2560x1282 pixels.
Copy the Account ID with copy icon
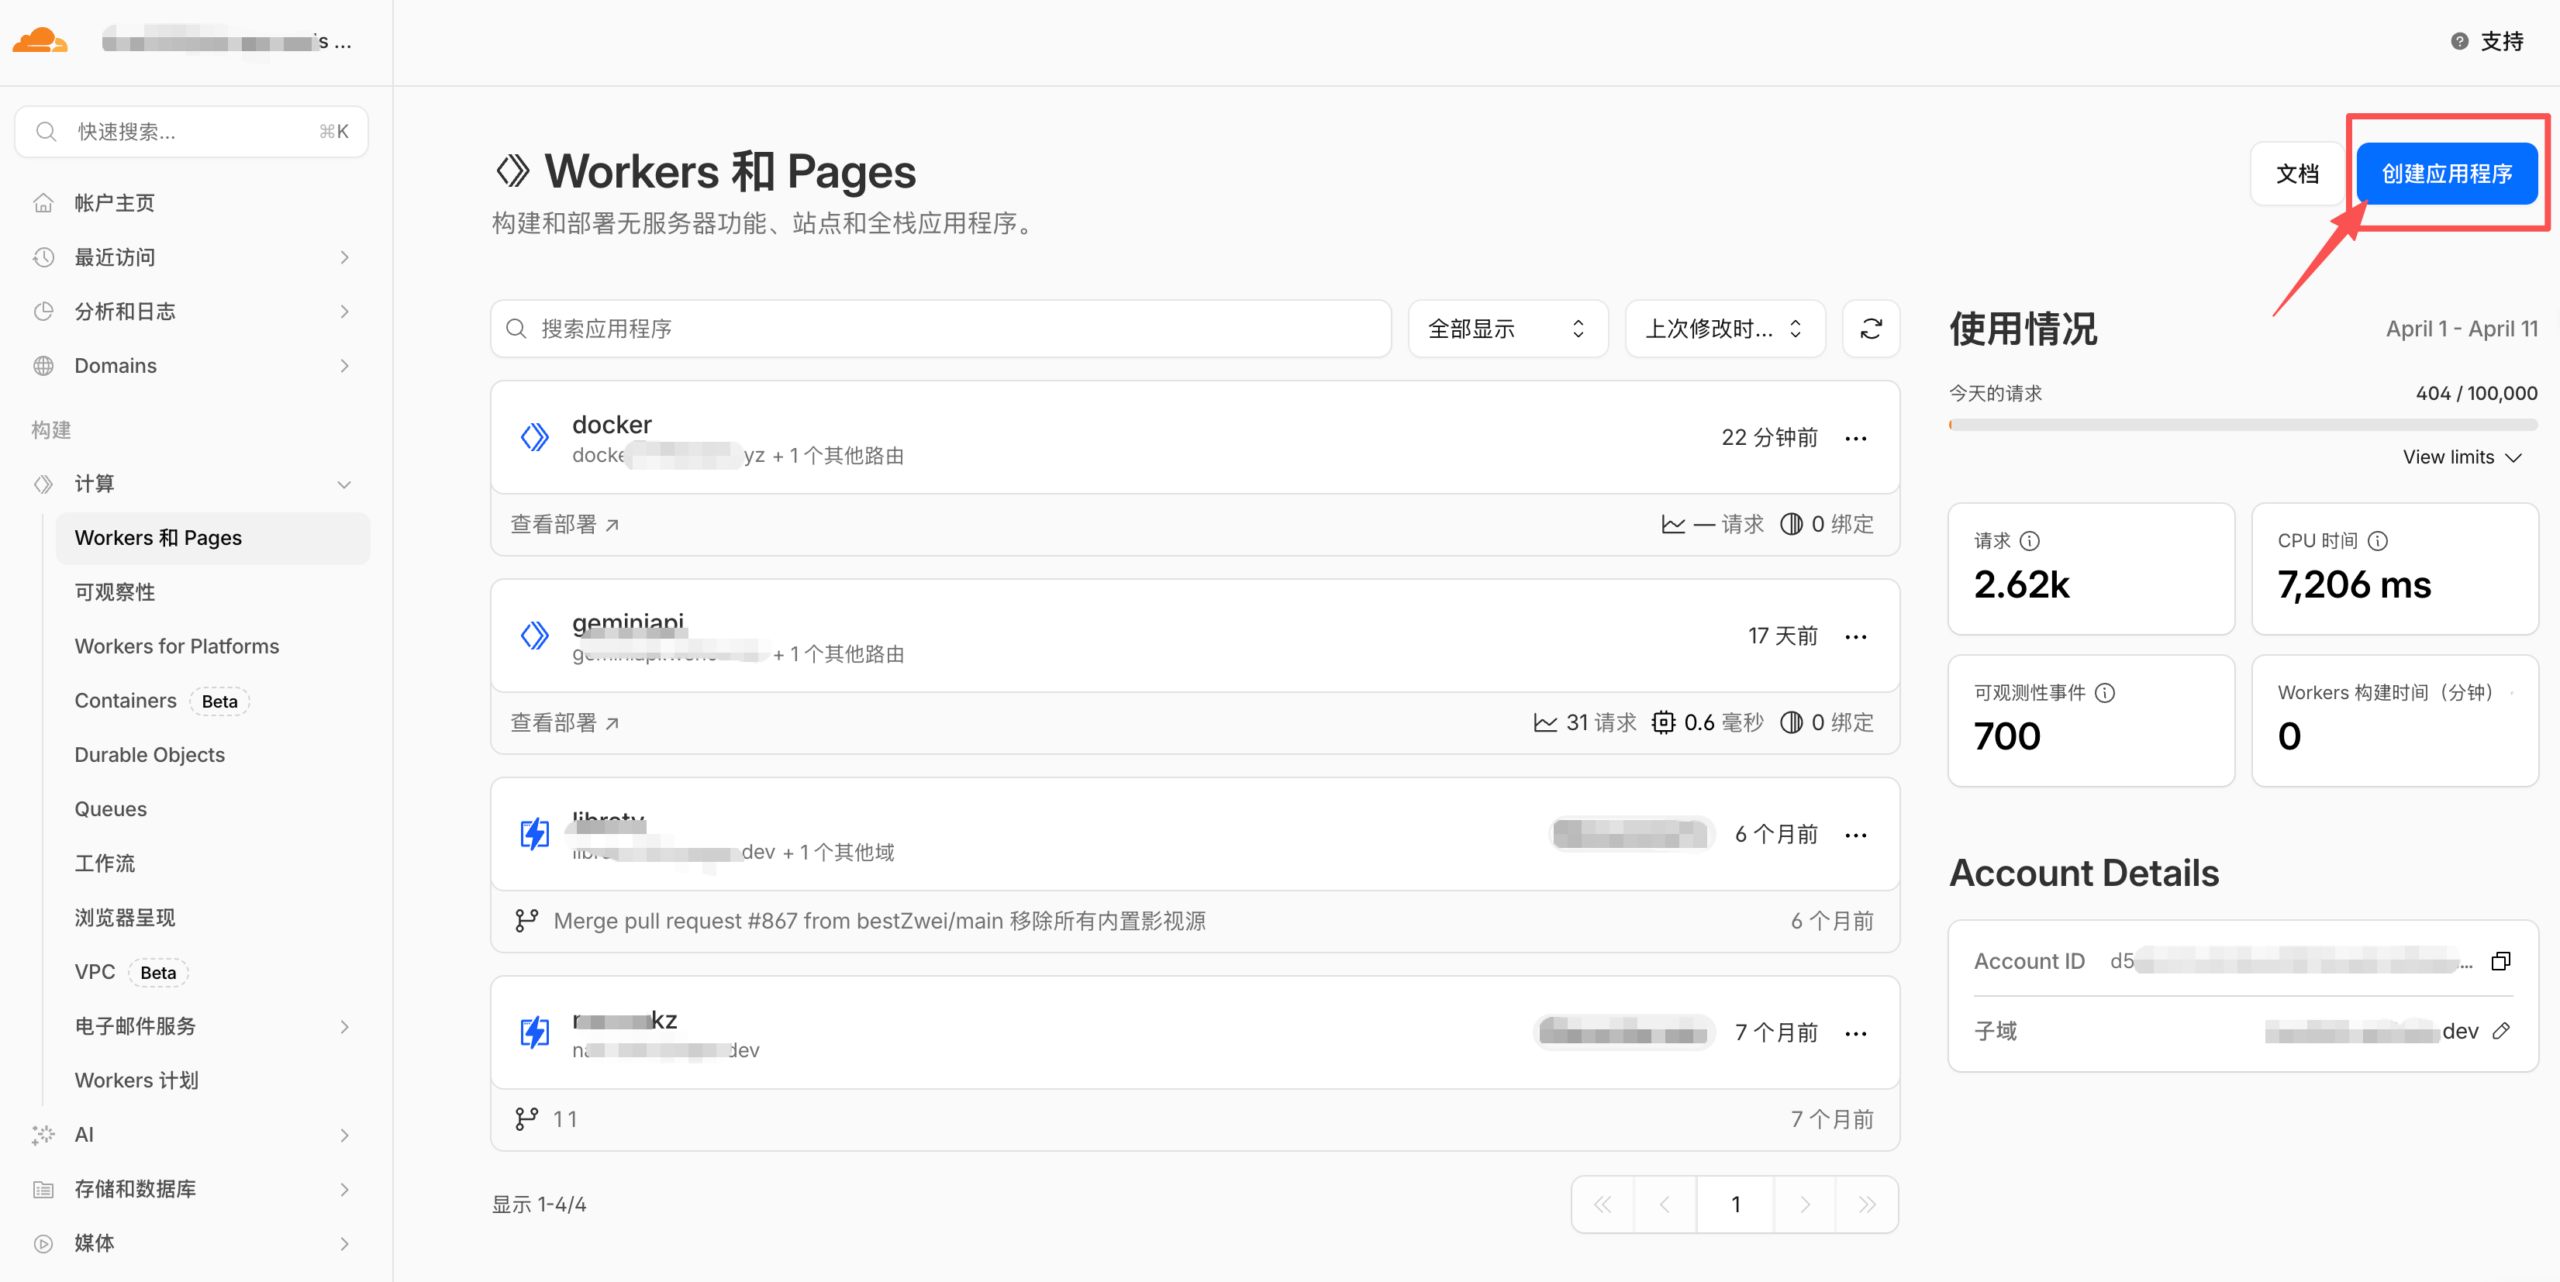(x=2501, y=961)
